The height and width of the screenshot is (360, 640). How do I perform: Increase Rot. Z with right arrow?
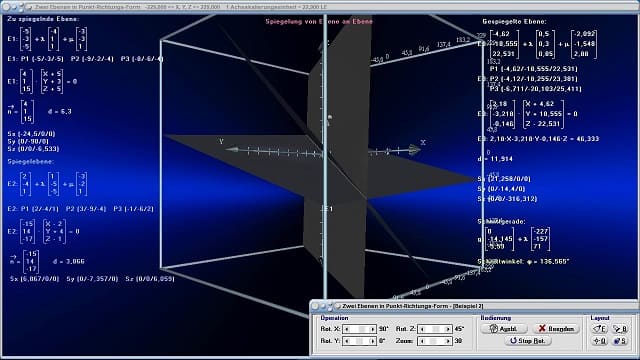point(448,329)
